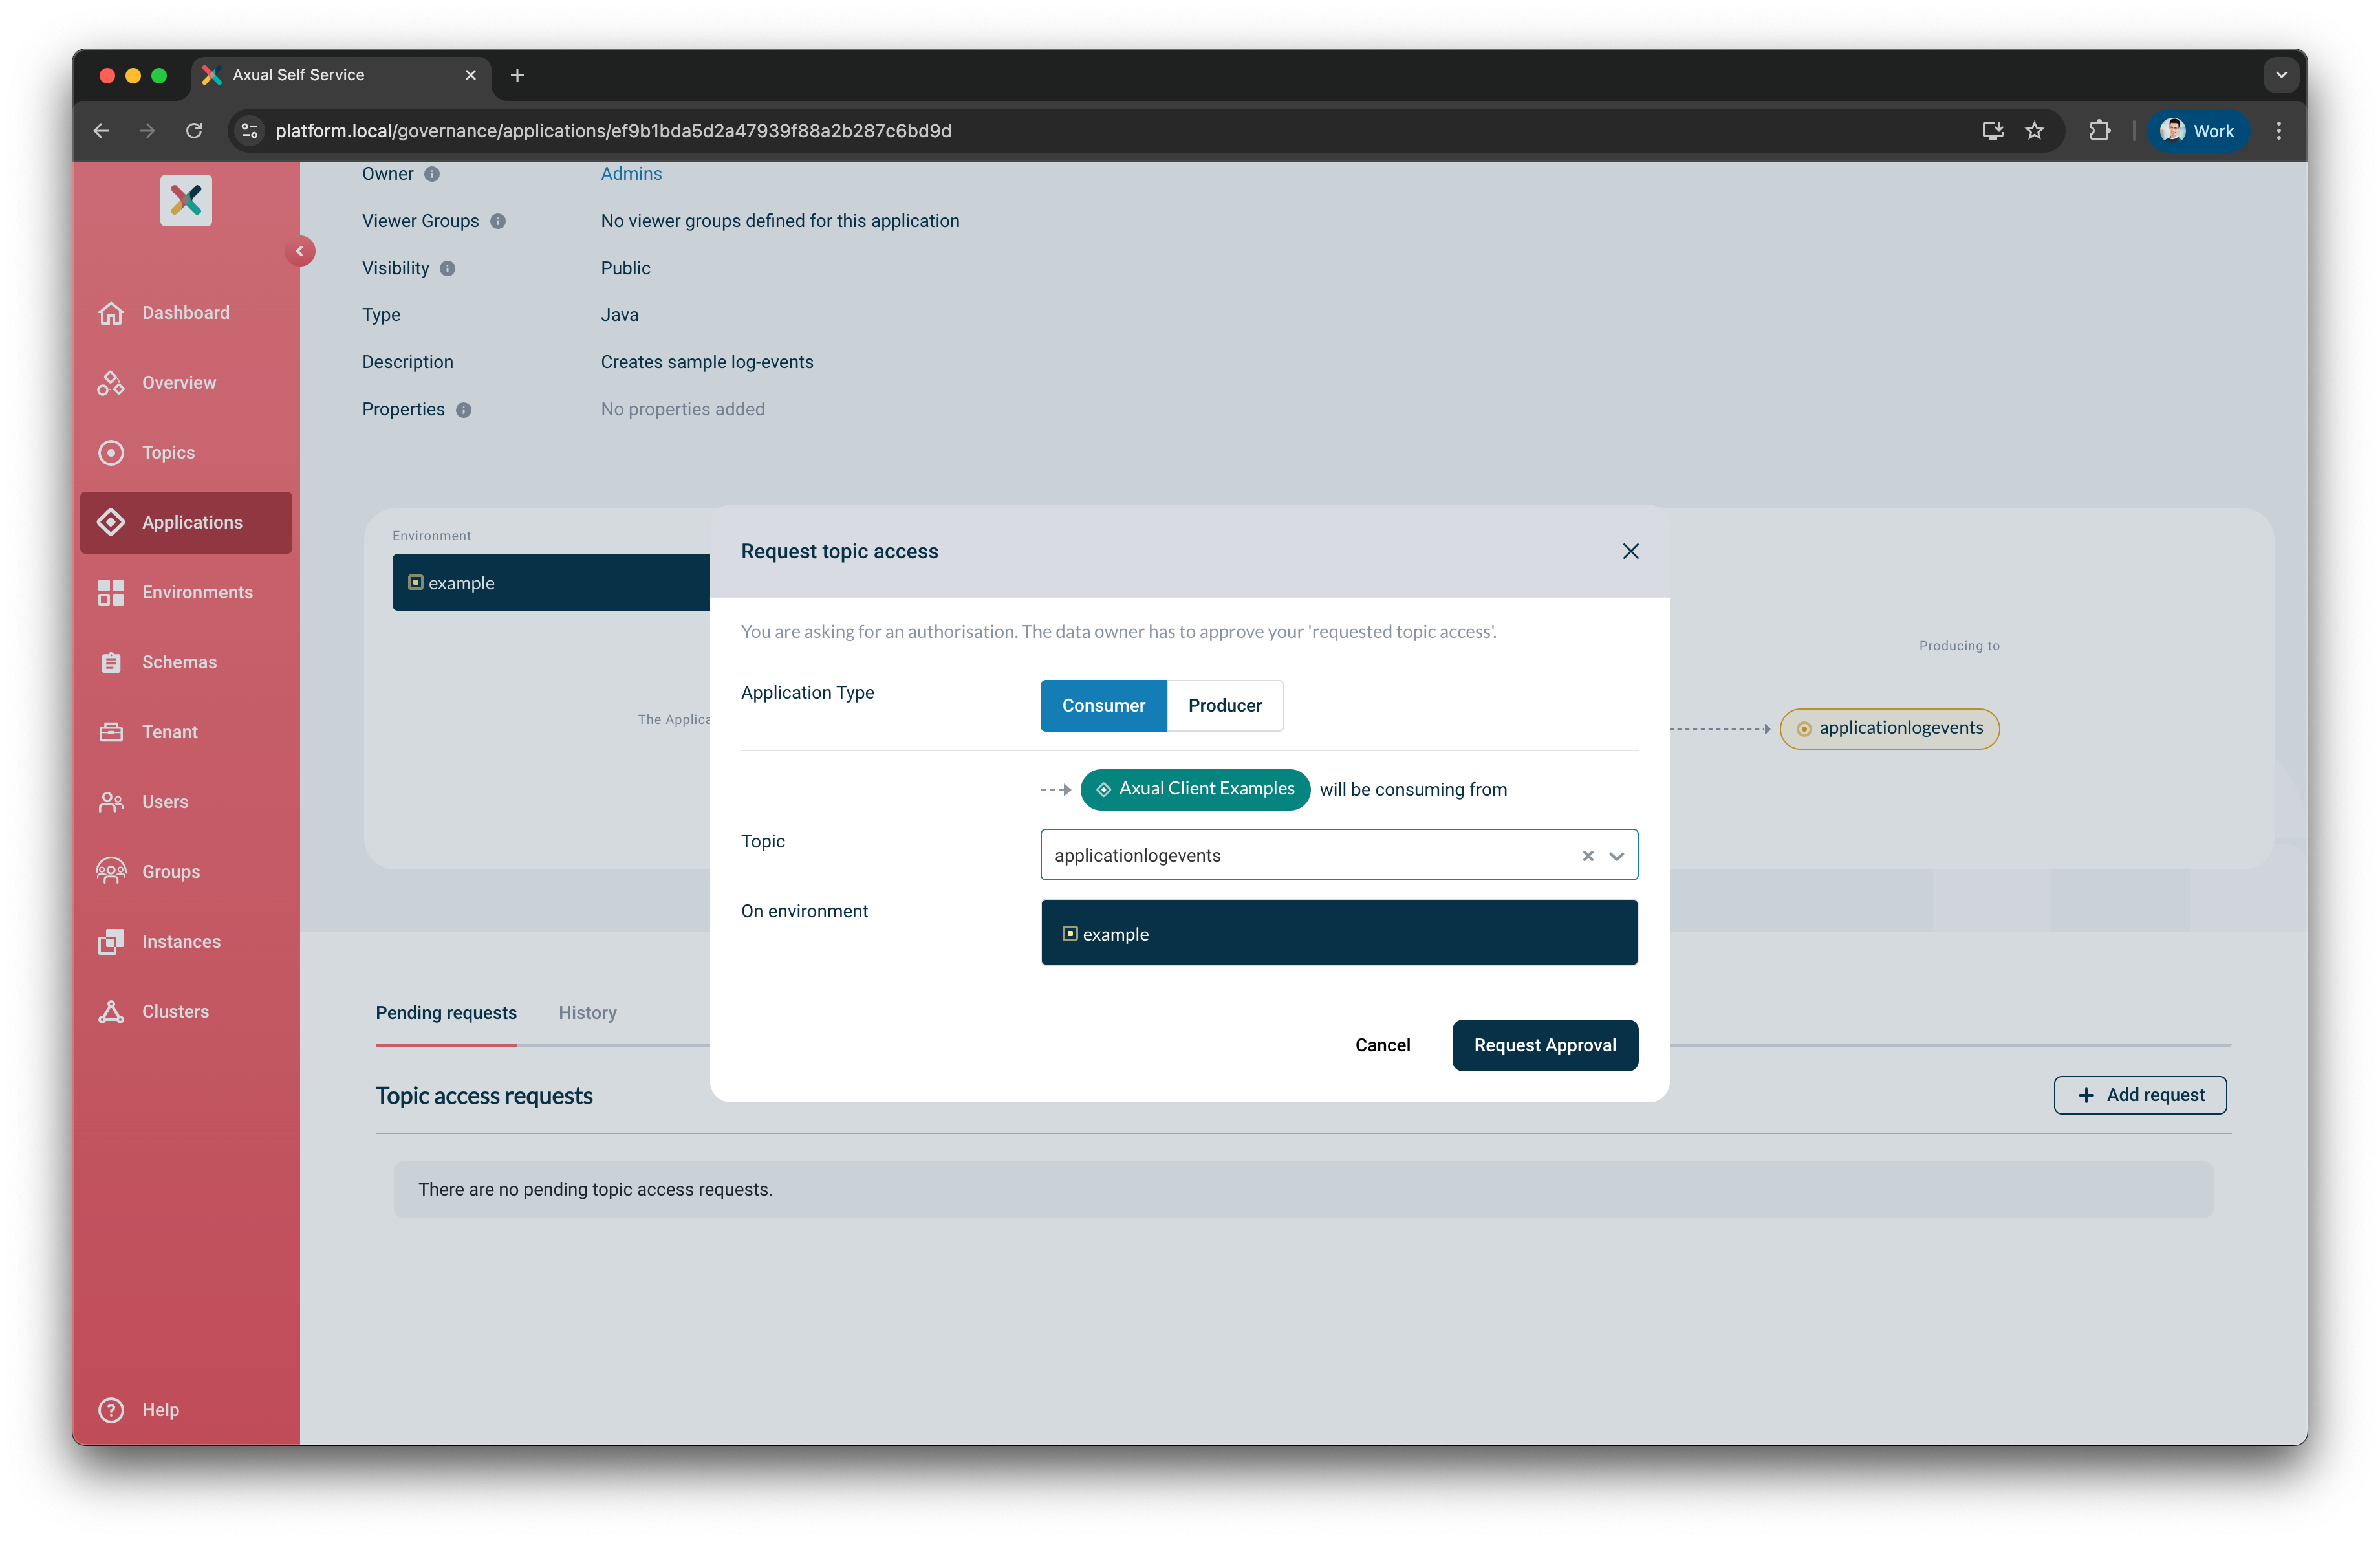2380x1541 pixels.
Task: Collapse the sidebar using the chevron handle
Action: click(301, 251)
